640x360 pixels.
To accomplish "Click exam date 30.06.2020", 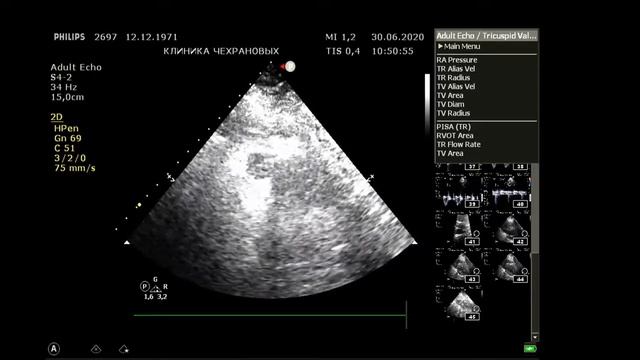I will [398, 37].
